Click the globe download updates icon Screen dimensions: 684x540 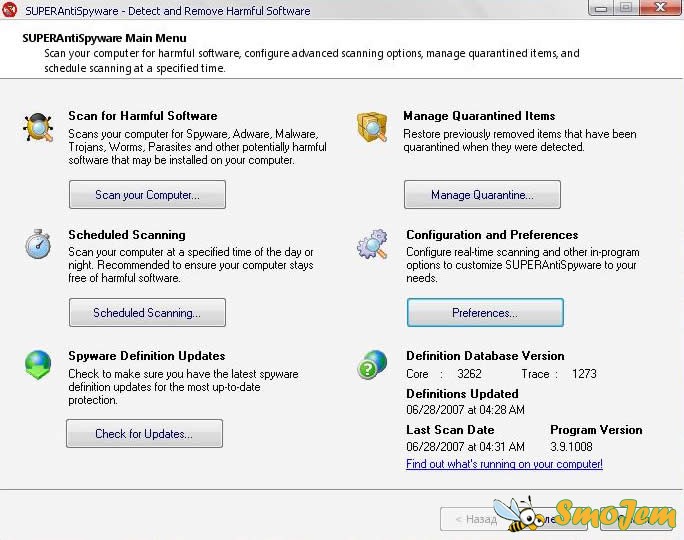38,365
